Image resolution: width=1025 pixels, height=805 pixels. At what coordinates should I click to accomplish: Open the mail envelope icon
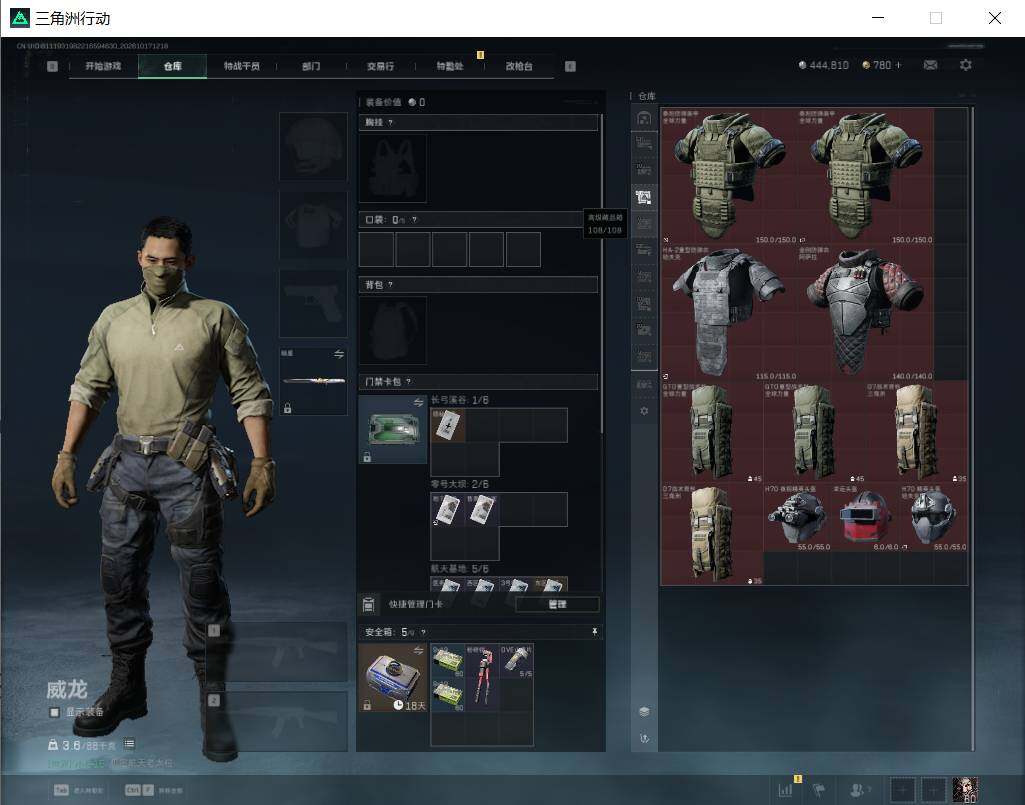(x=930, y=65)
